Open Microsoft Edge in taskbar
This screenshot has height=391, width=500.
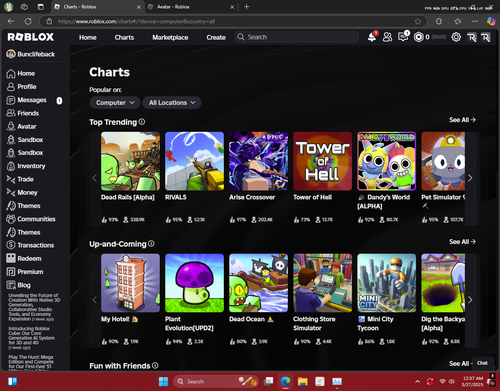point(285,381)
